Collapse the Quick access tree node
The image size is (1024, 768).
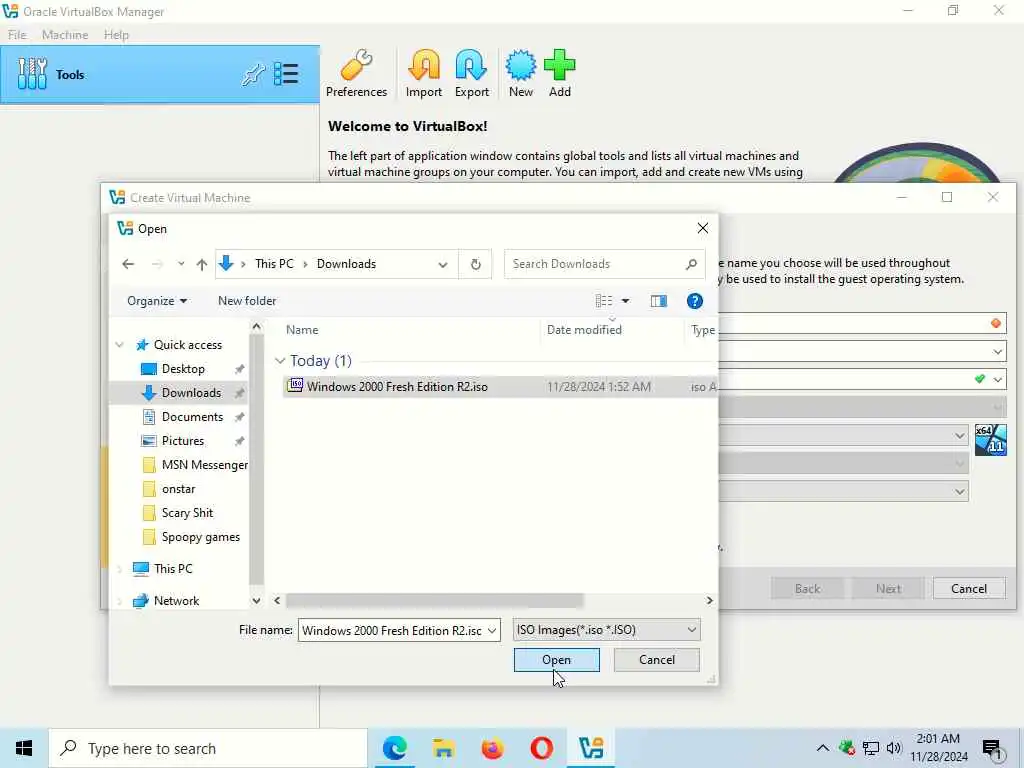click(x=120, y=345)
